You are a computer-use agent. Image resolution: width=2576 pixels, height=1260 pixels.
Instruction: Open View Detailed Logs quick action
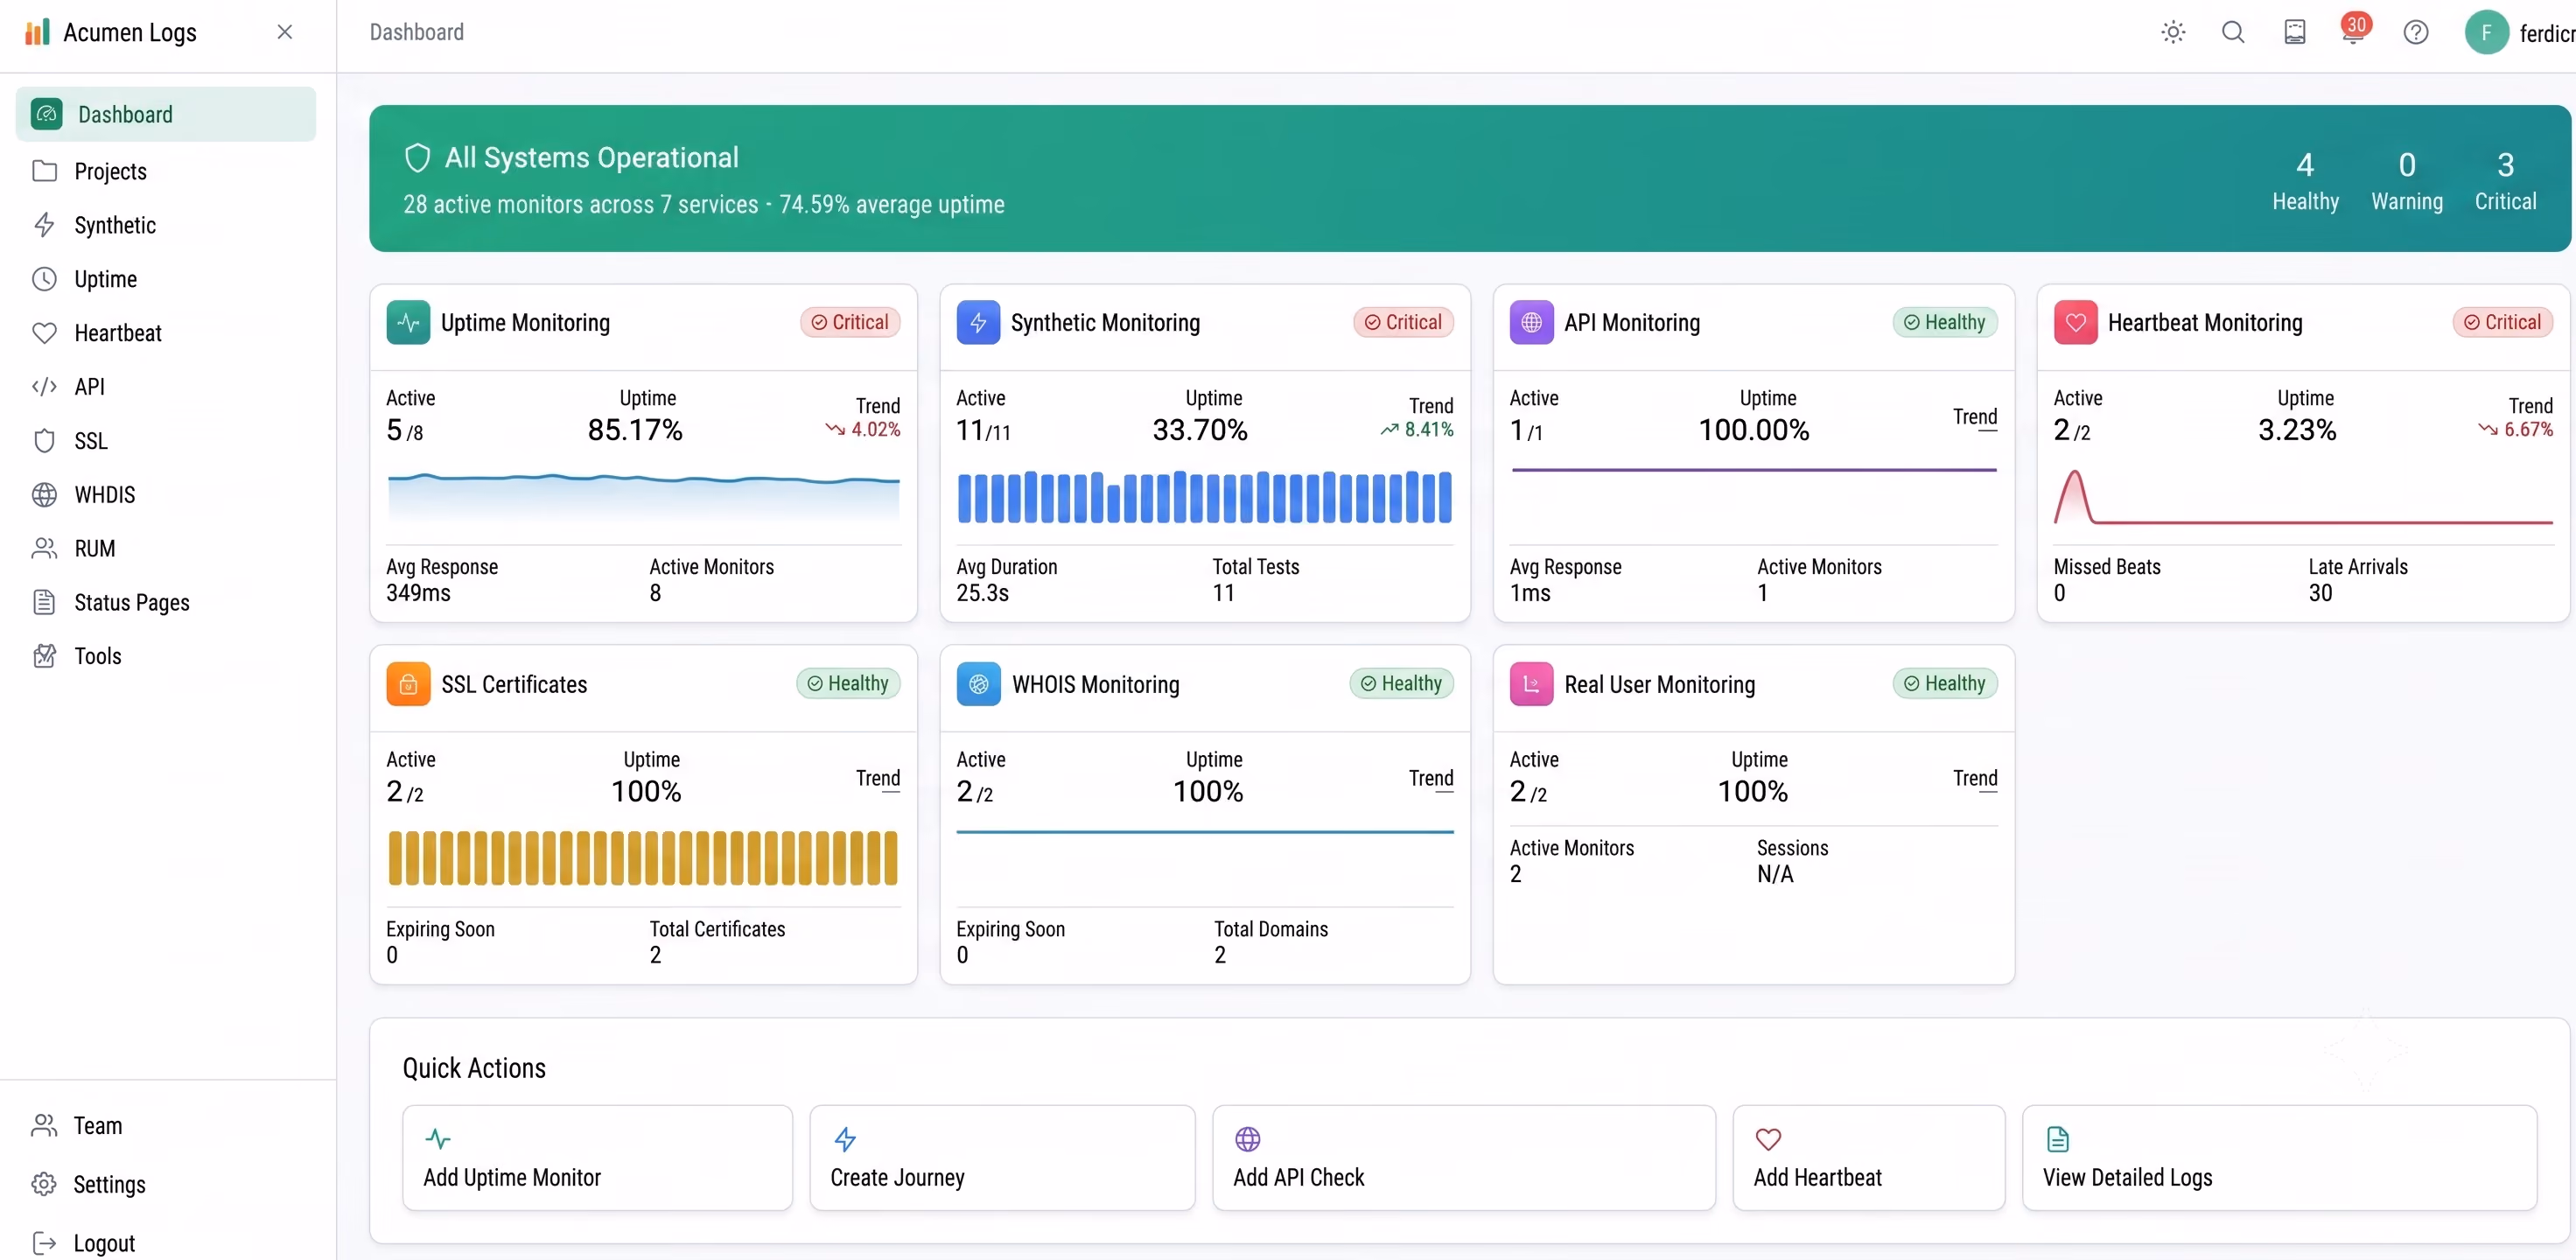[2279, 1157]
